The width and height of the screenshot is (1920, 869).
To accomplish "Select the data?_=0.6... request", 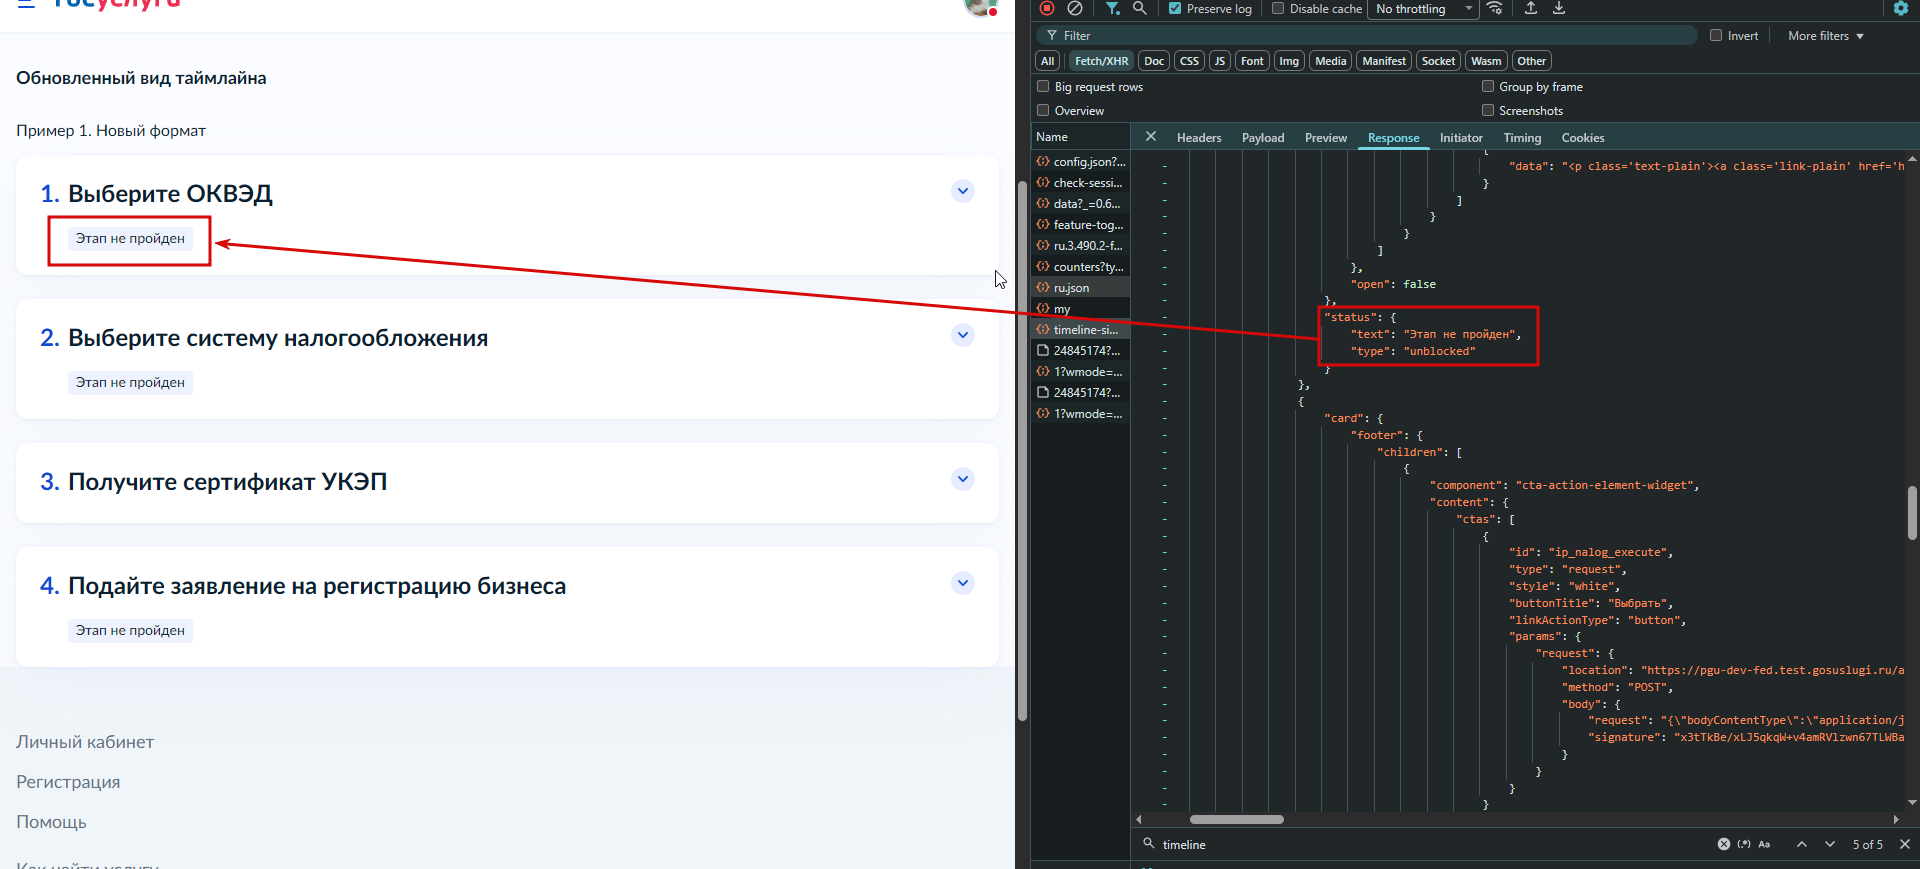I will [1081, 204].
